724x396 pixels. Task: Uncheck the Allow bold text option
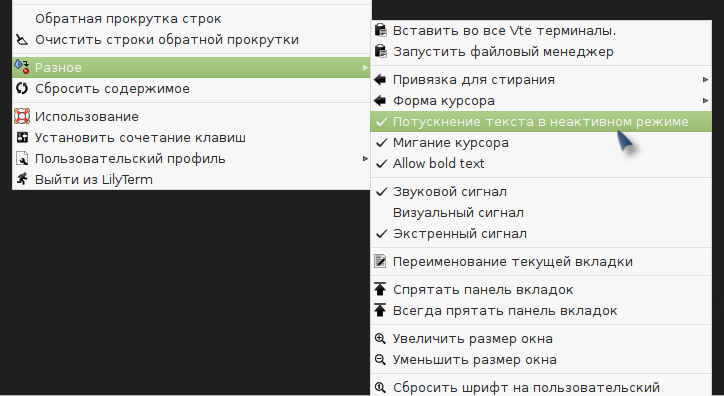pos(541,163)
